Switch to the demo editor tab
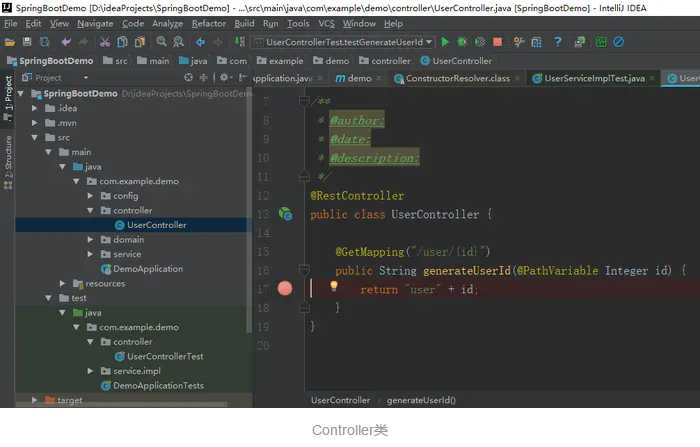 359,79
